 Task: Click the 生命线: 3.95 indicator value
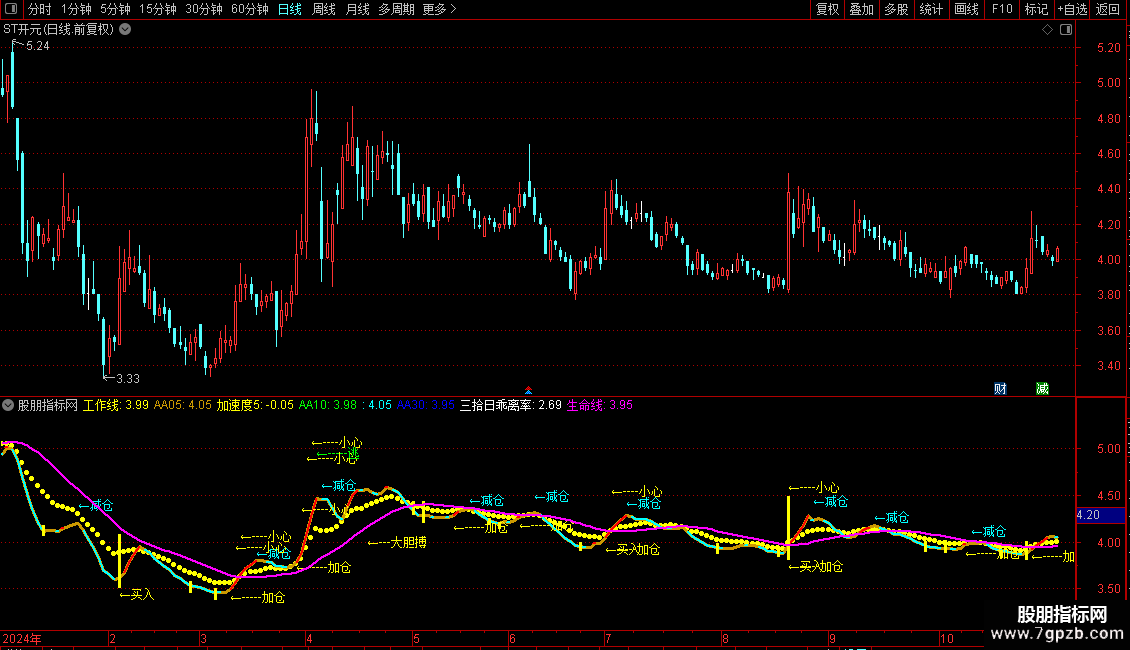(x=600, y=405)
